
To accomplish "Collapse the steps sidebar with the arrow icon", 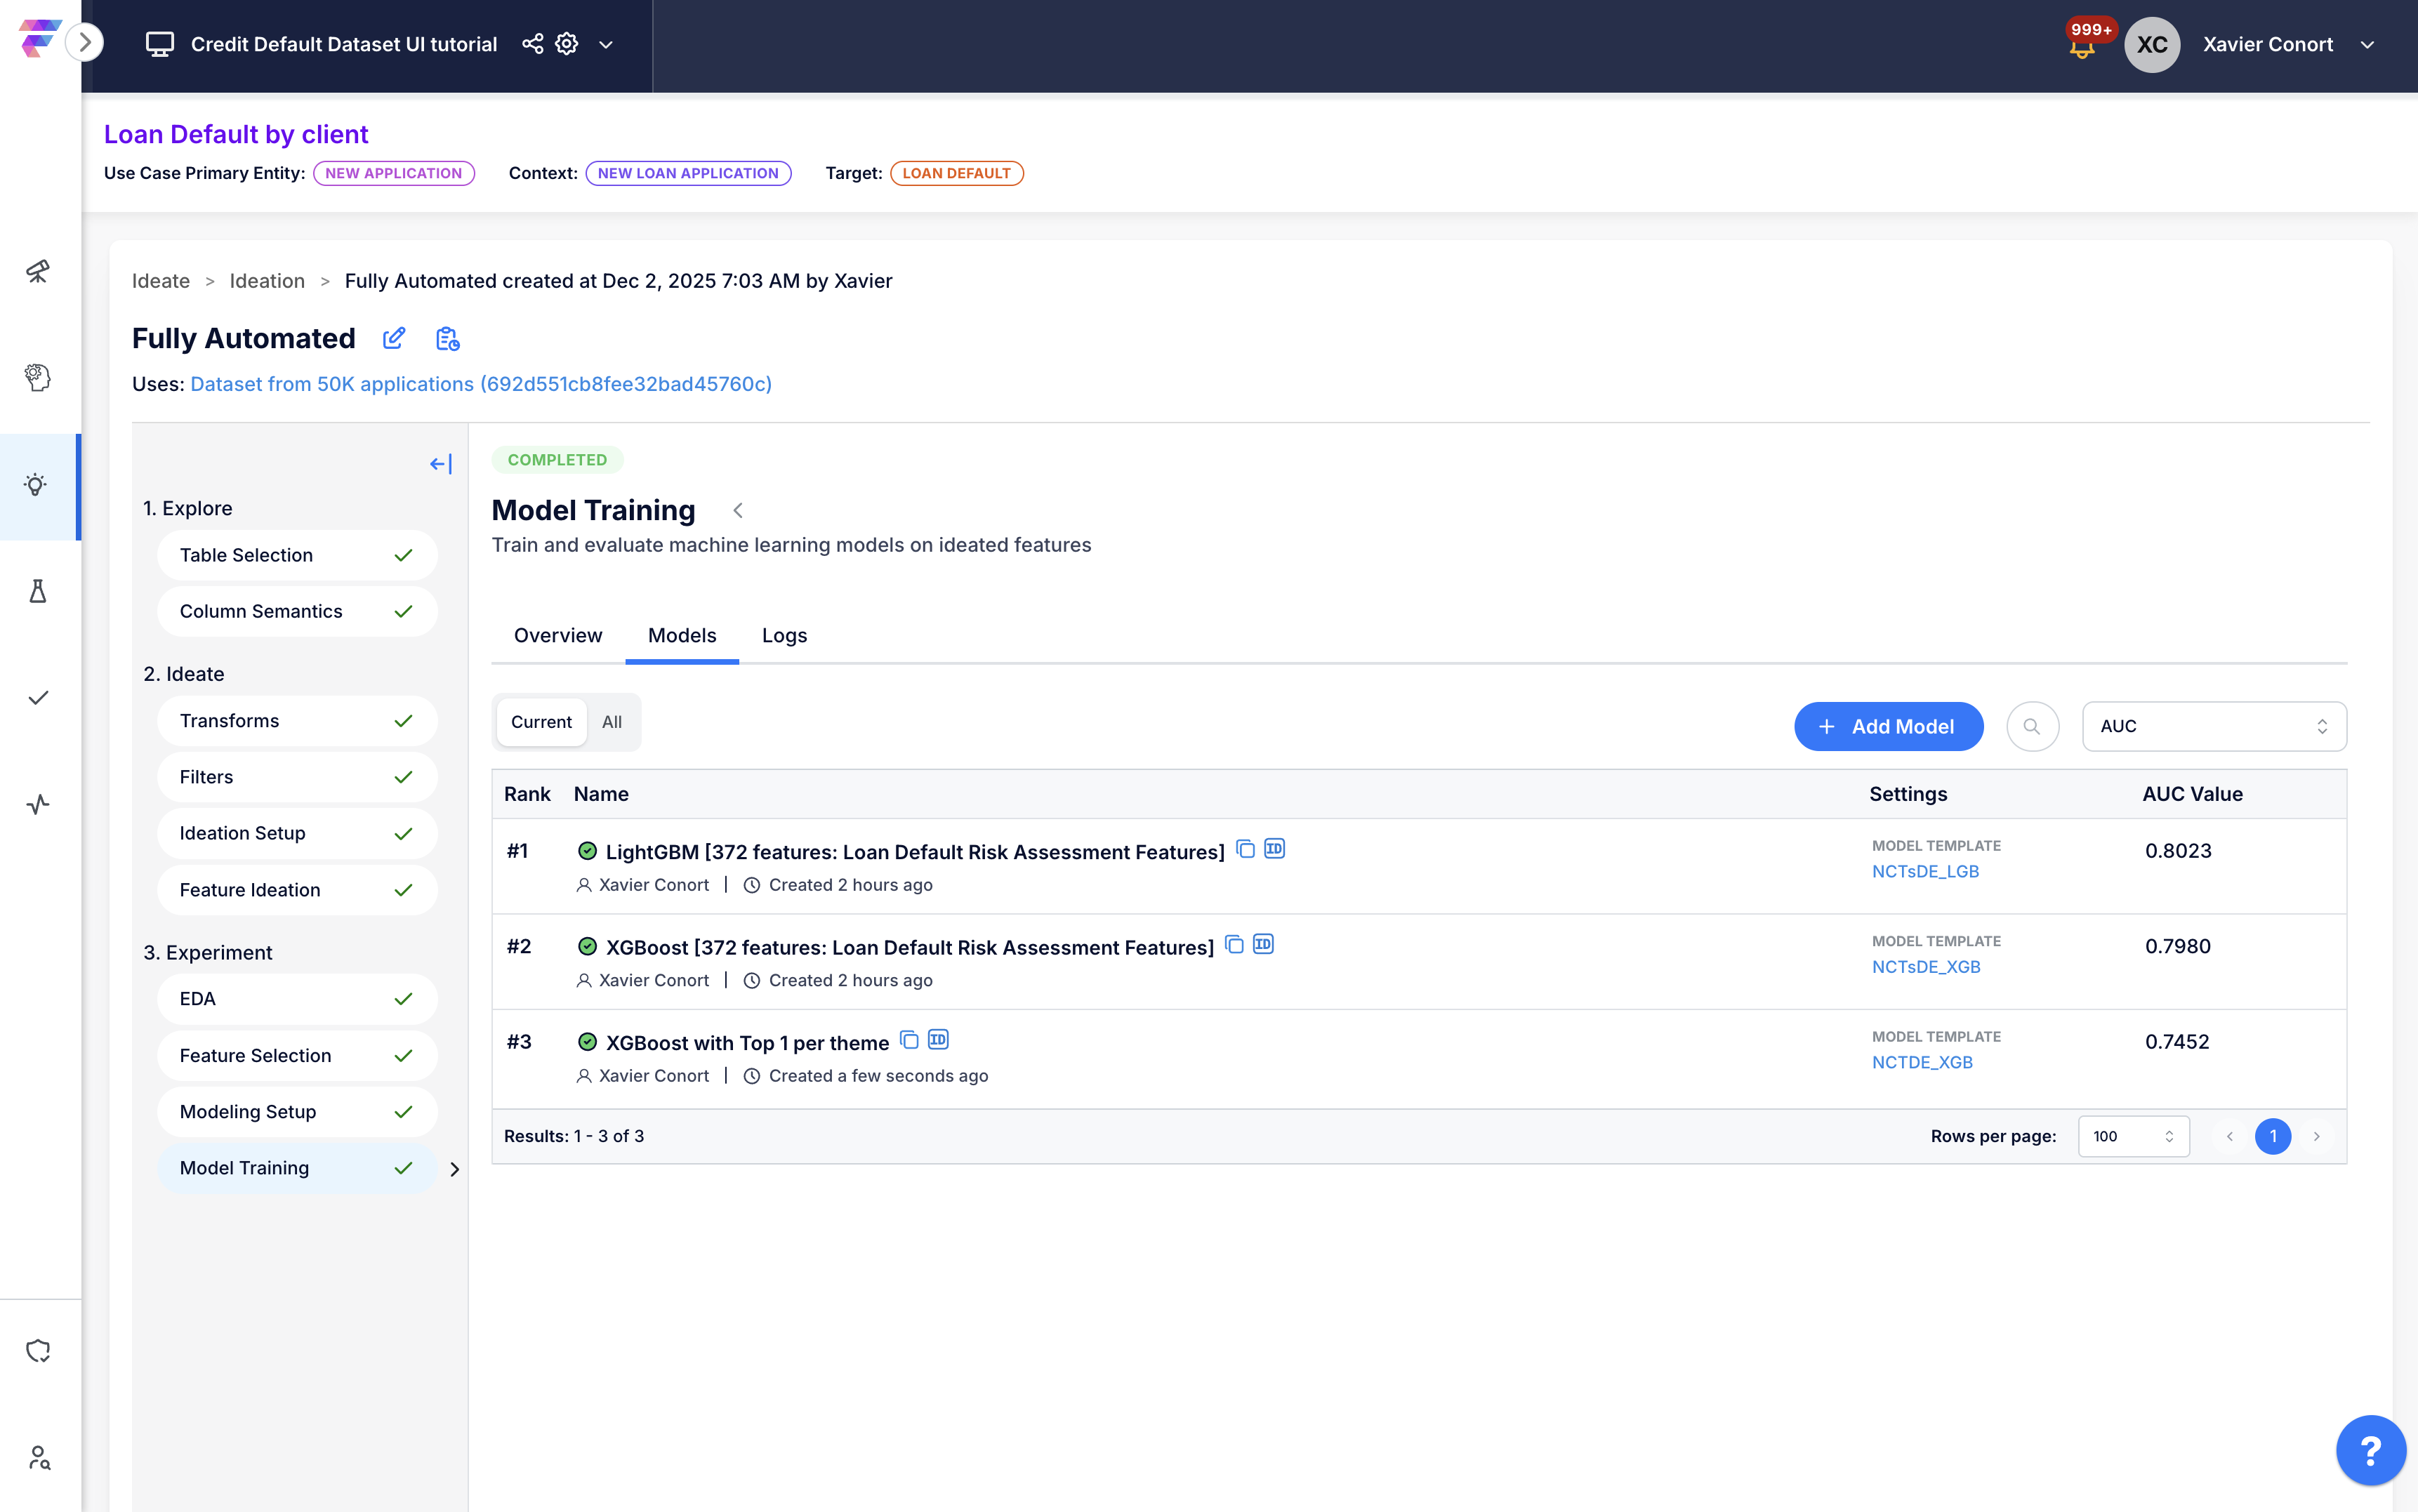I will [x=440, y=464].
